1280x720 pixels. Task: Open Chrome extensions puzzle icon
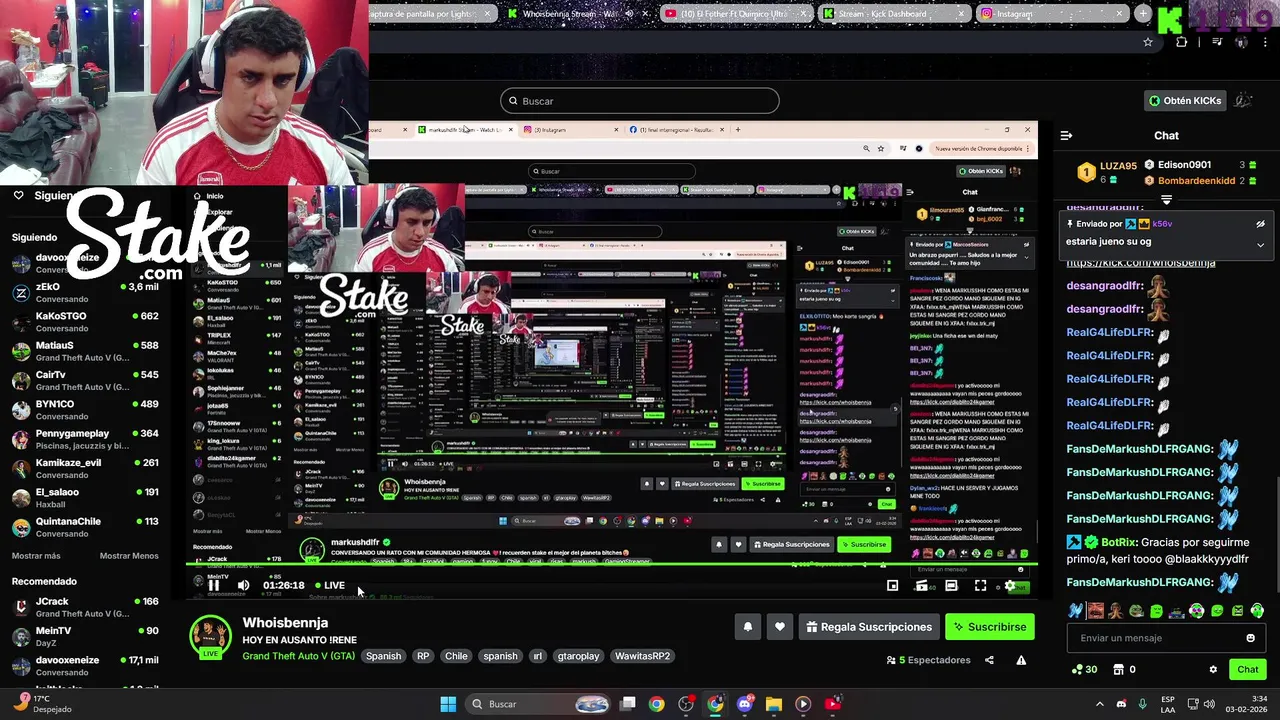(x=1181, y=42)
